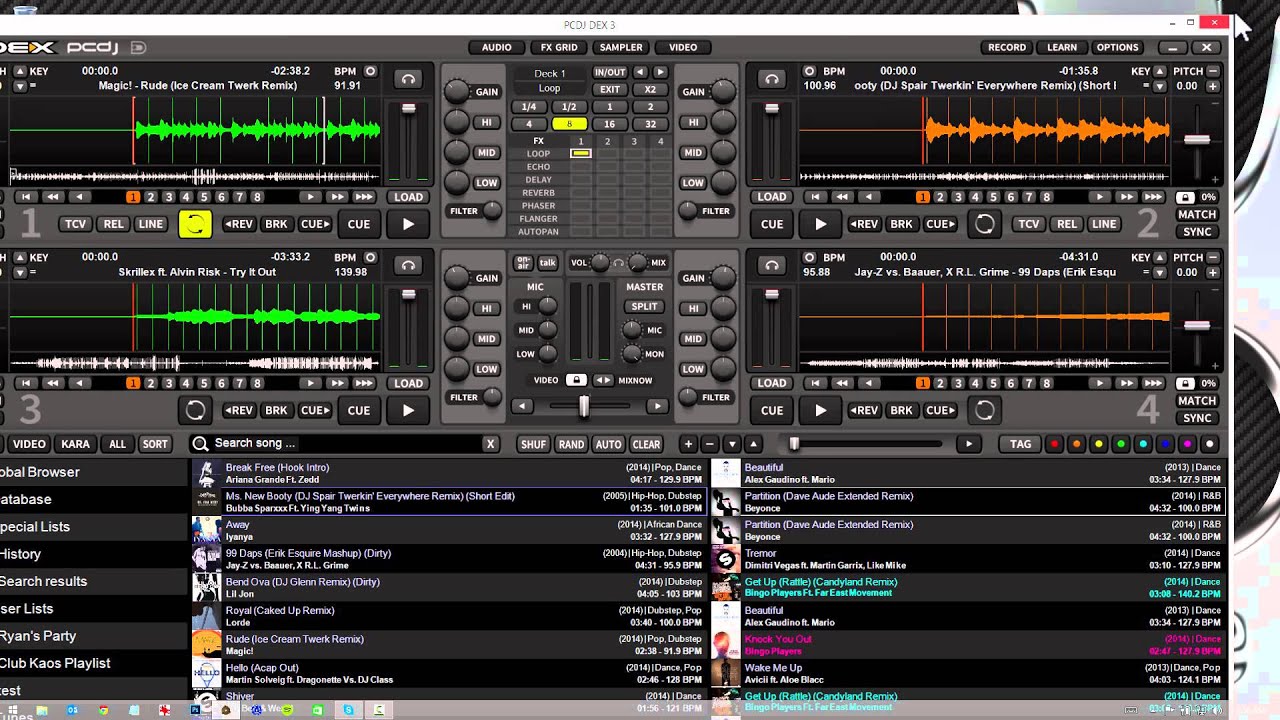Click the LEARN button
Screen dimensions: 1280x720
pos(1062,47)
